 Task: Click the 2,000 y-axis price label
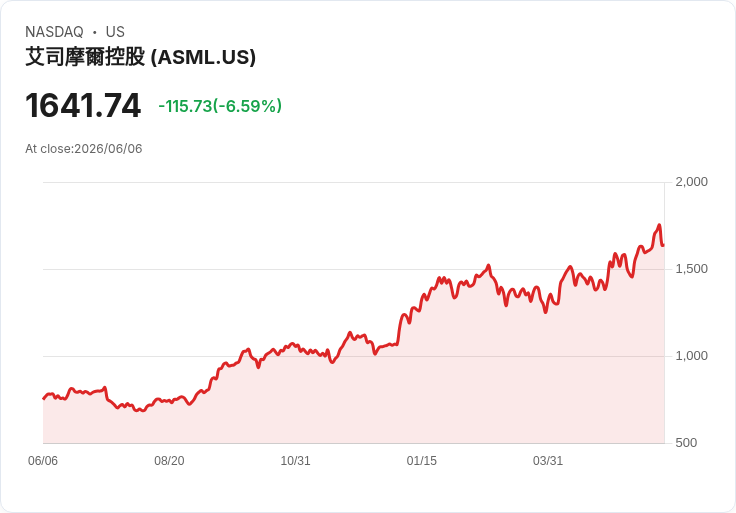691,182
